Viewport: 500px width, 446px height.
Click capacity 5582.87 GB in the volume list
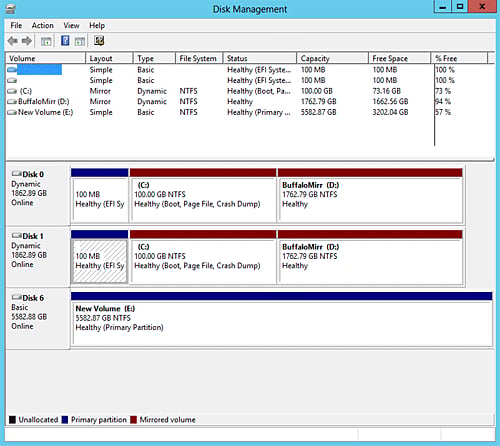click(319, 112)
